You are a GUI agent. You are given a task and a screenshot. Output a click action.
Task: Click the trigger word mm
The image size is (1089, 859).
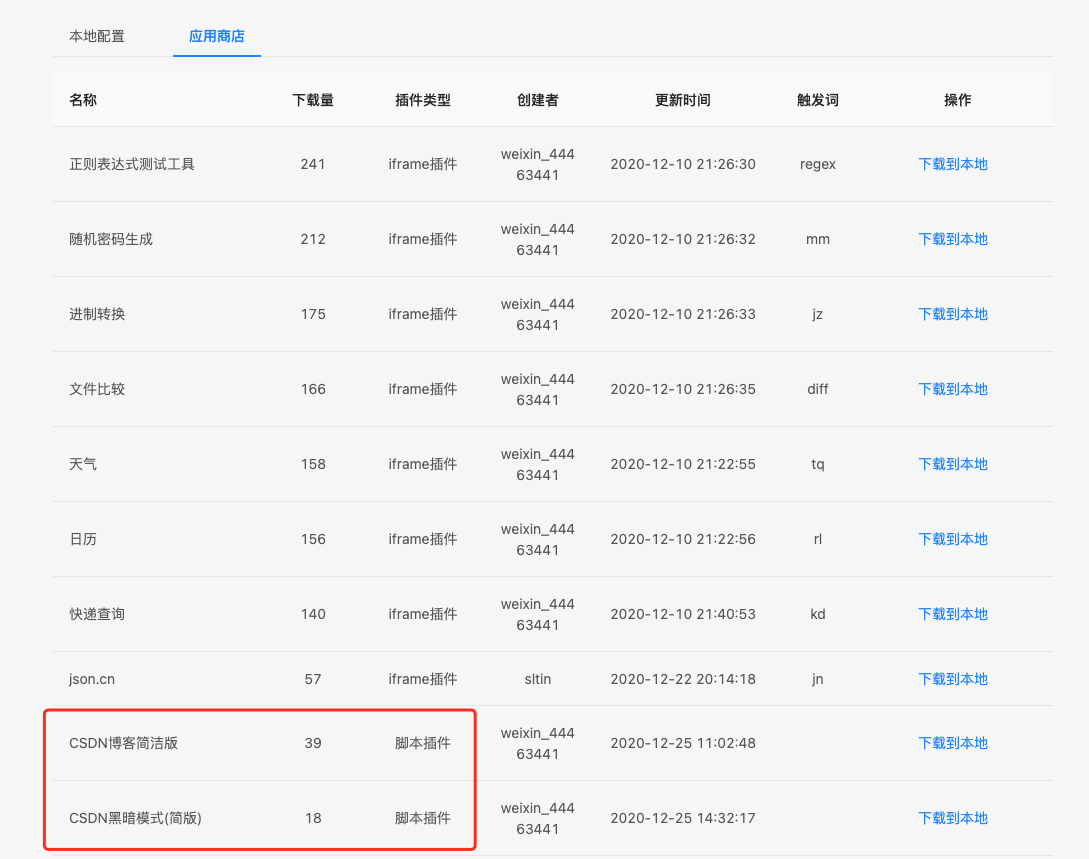817,239
